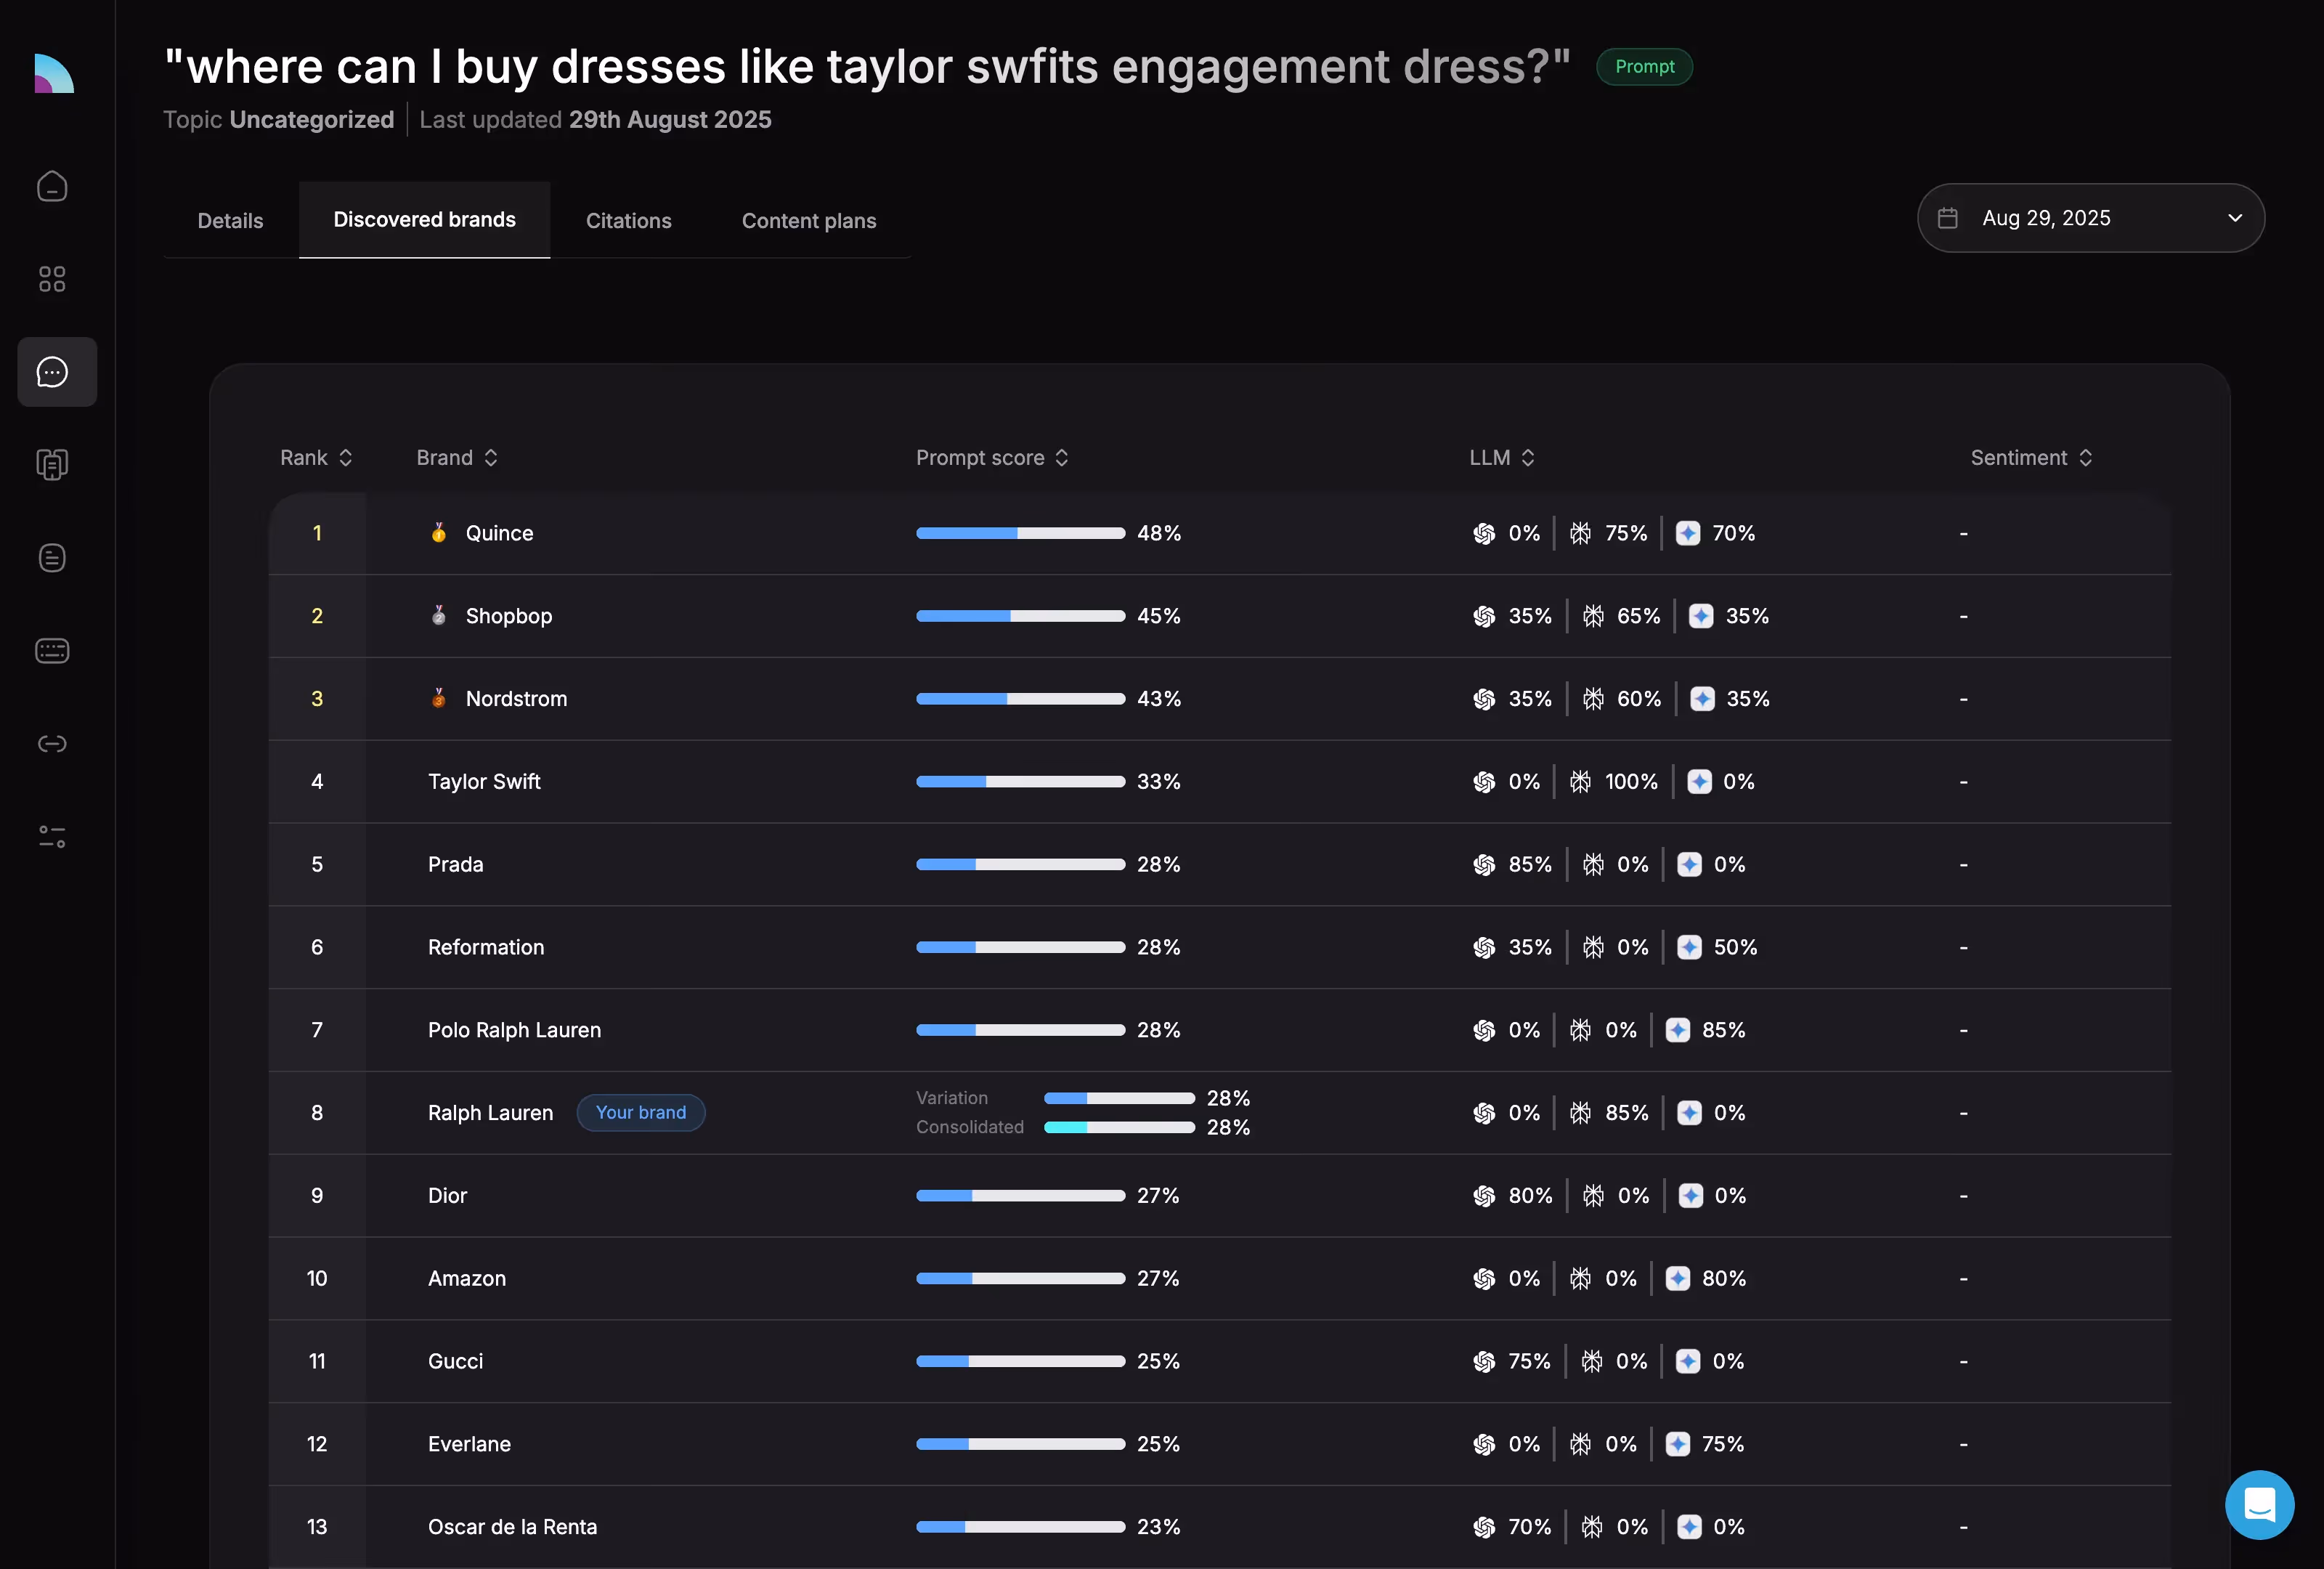
Task: Open the dashboard grid icon
Action: pos(52,279)
